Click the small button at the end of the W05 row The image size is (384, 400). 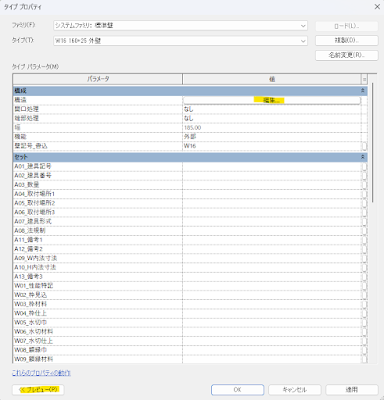coord(365,322)
